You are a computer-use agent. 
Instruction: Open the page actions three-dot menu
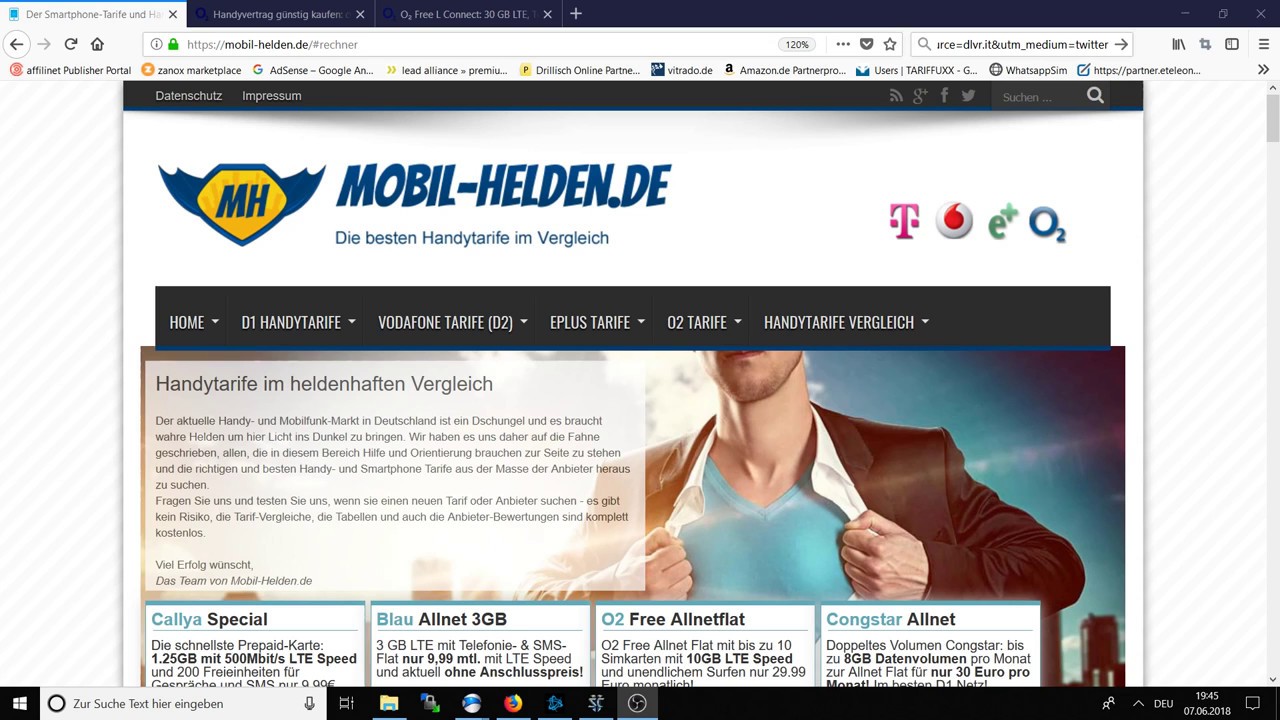[x=843, y=44]
